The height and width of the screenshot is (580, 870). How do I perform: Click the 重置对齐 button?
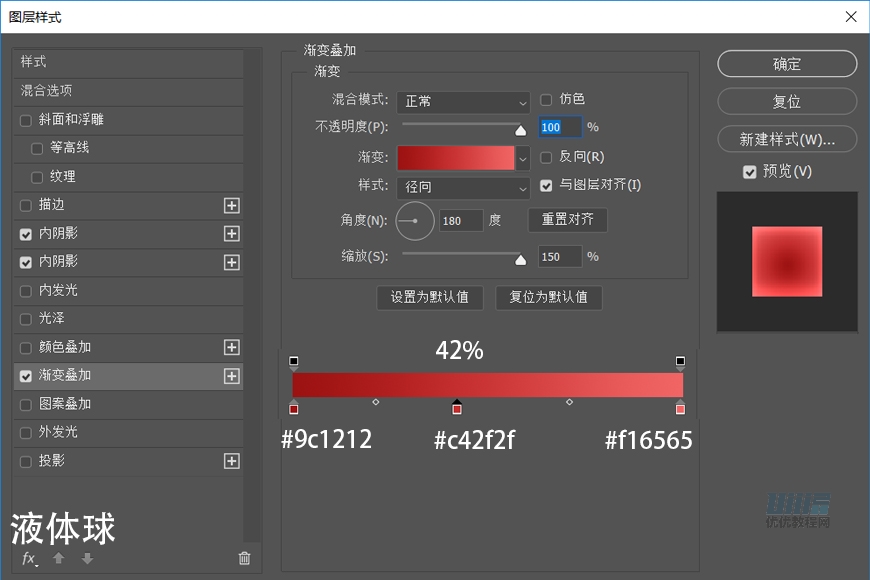coord(567,221)
